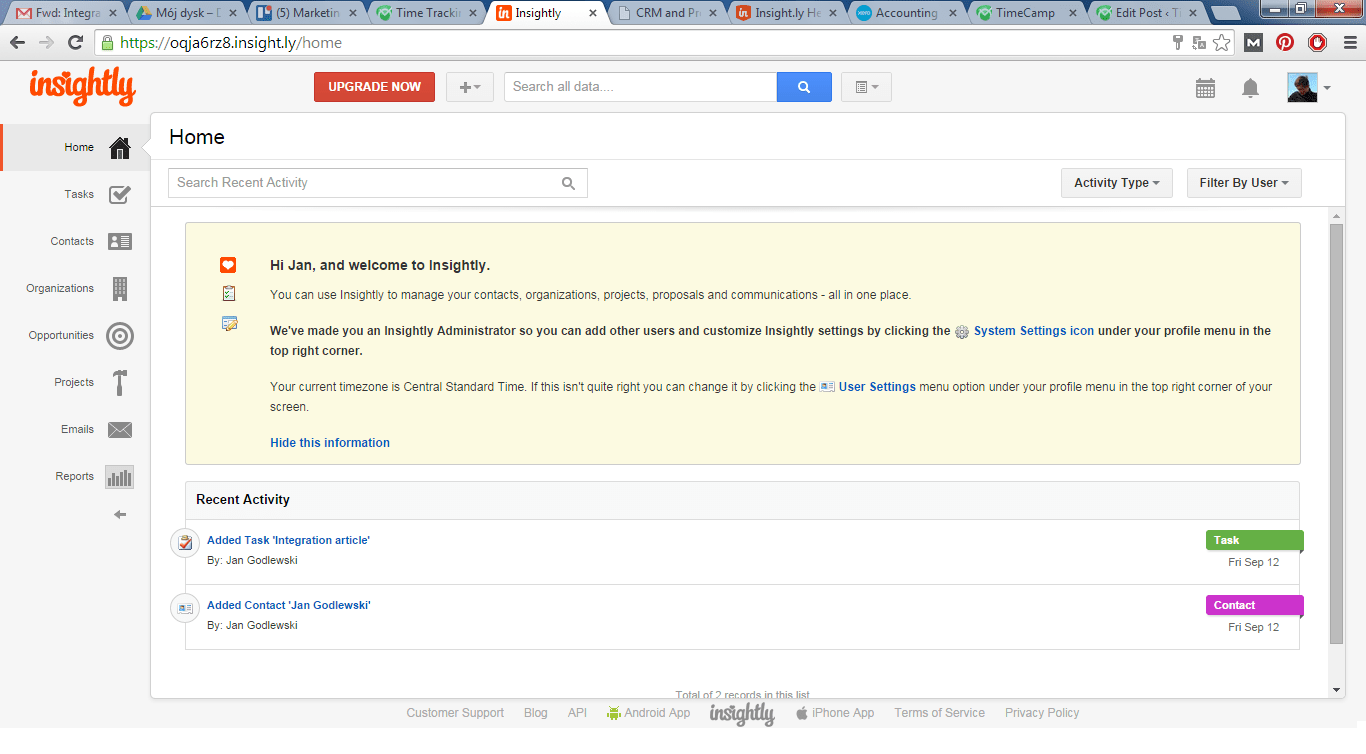
Task: Open Opportunities via the target icon
Action: pyautogui.click(x=120, y=336)
